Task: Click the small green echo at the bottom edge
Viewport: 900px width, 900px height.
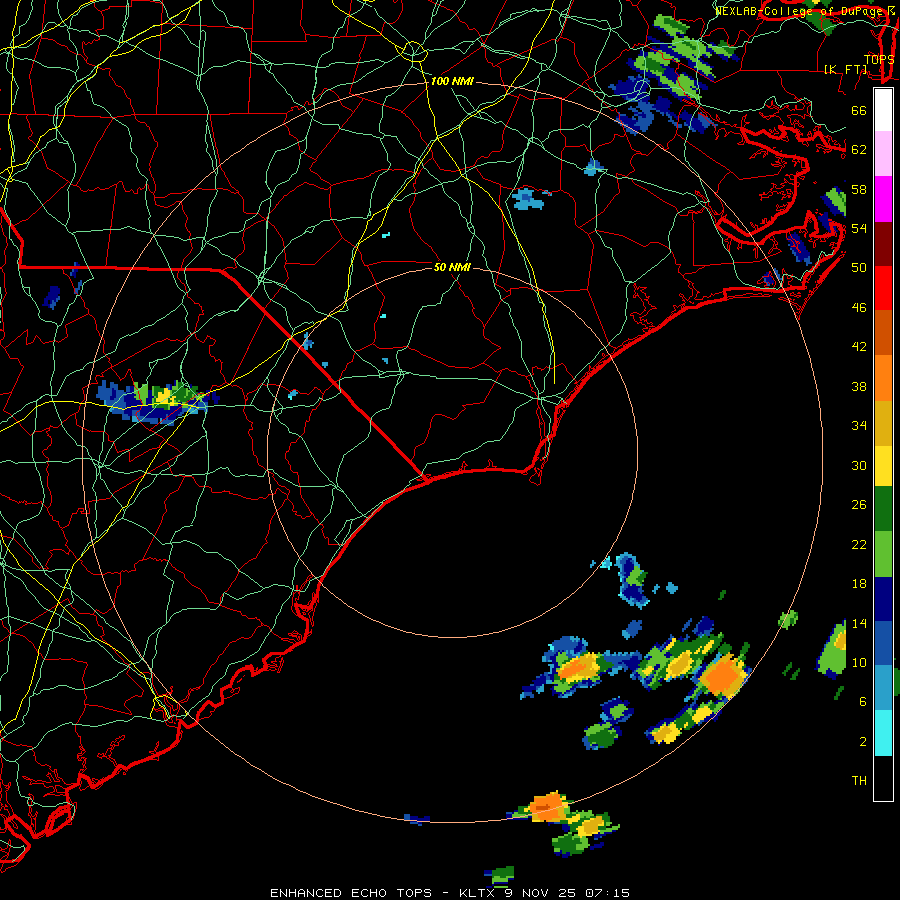Action: (501, 876)
